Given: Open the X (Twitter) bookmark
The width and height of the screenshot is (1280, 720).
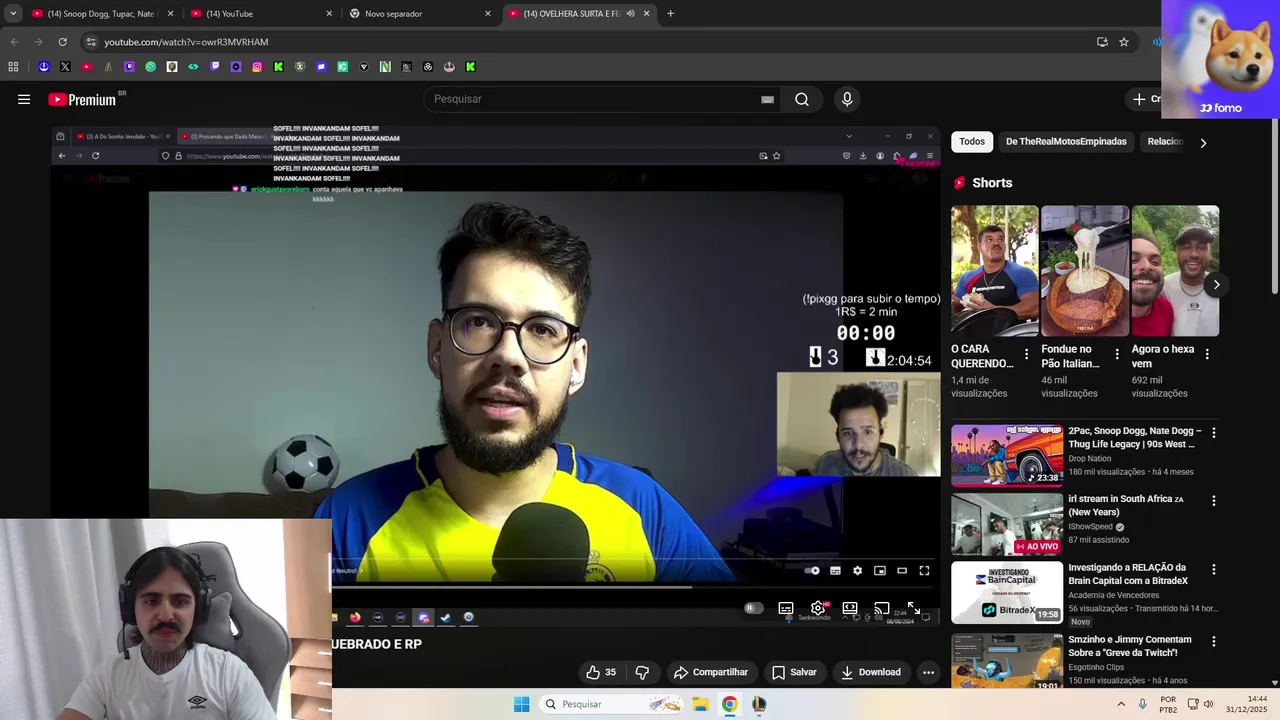Looking at the screenshot, I should click(65, 67).
